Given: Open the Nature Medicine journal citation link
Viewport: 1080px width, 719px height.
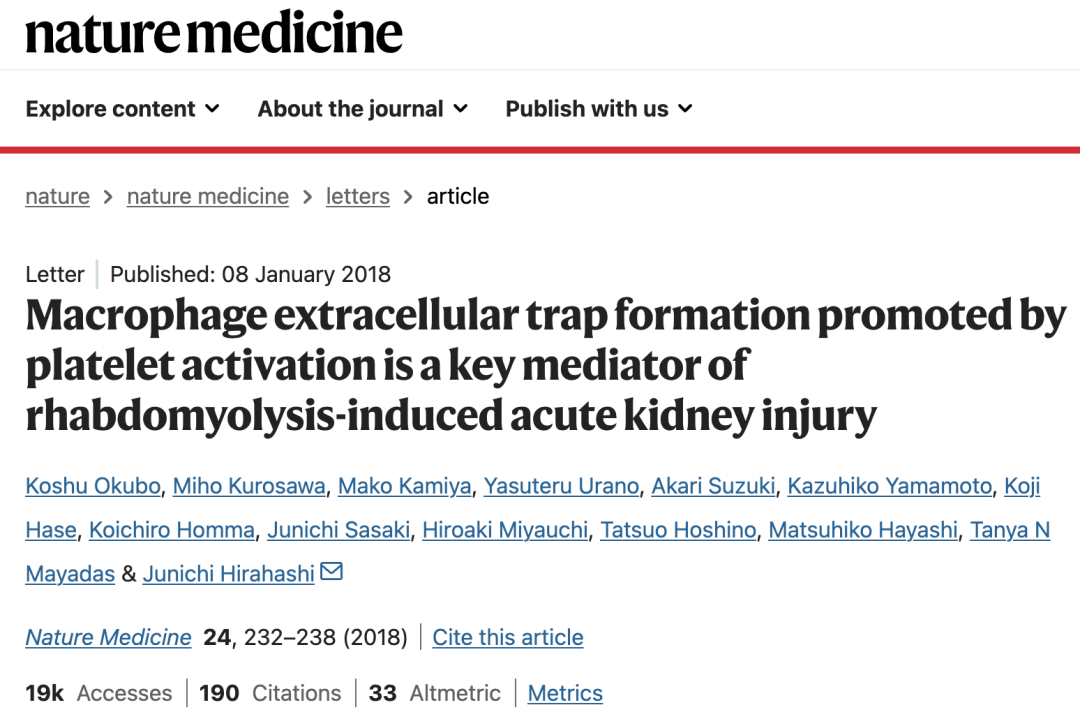Looking at the screenshot, I should (x=108, y=637).
